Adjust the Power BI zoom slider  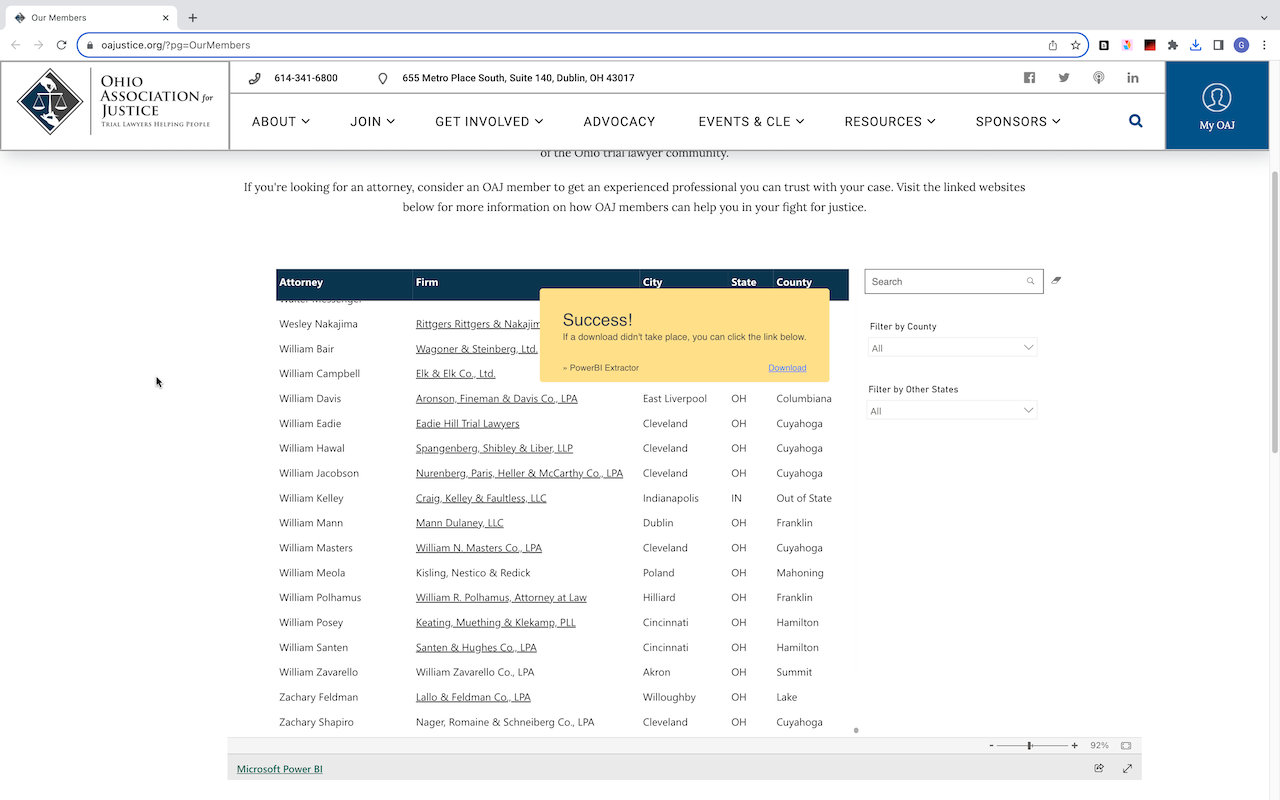[1029, 745]
